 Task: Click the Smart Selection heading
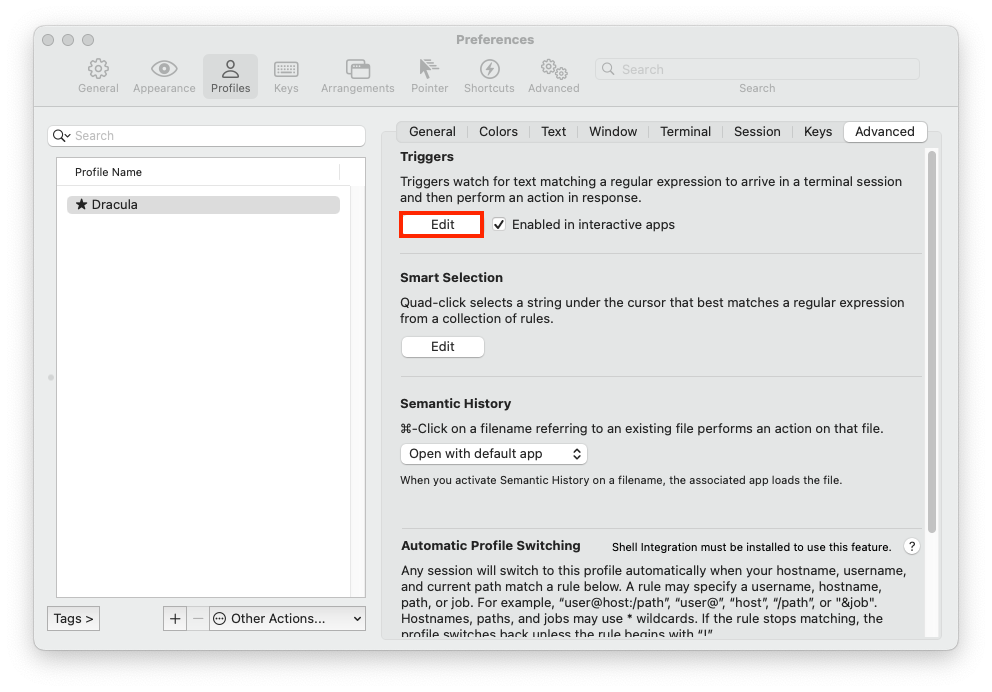click(451, 278)
